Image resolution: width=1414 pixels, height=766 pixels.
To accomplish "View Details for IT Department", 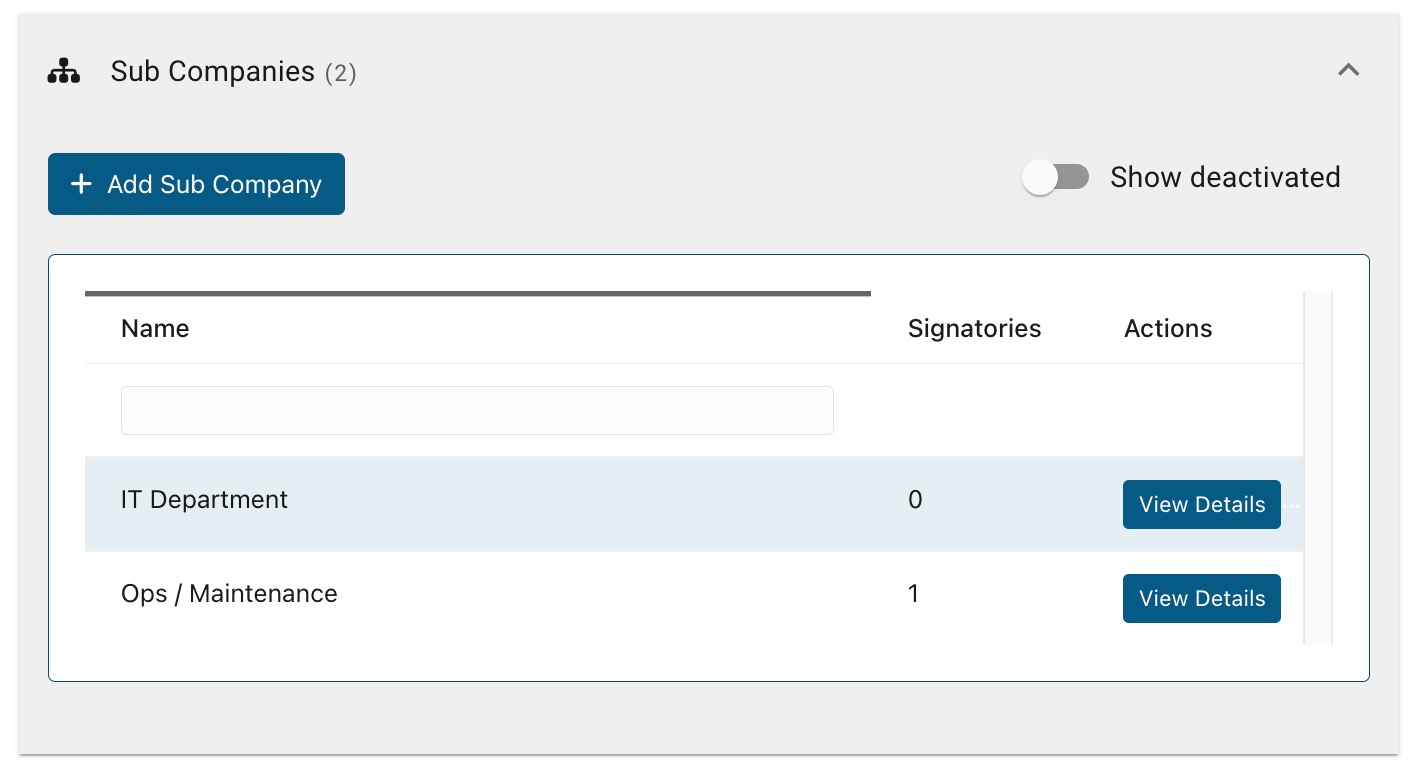I will [x=1201, y=504].
